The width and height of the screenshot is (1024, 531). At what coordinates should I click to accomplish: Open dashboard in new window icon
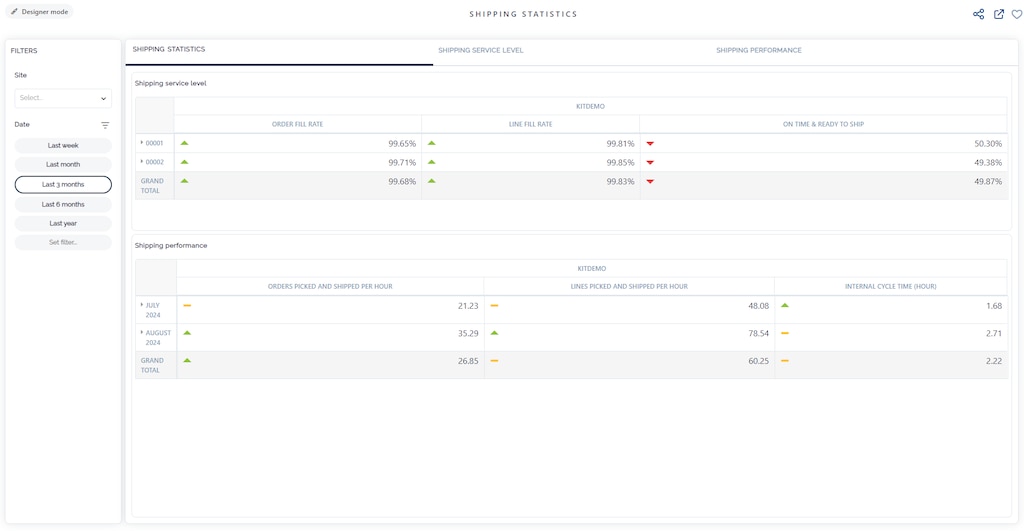998,14
